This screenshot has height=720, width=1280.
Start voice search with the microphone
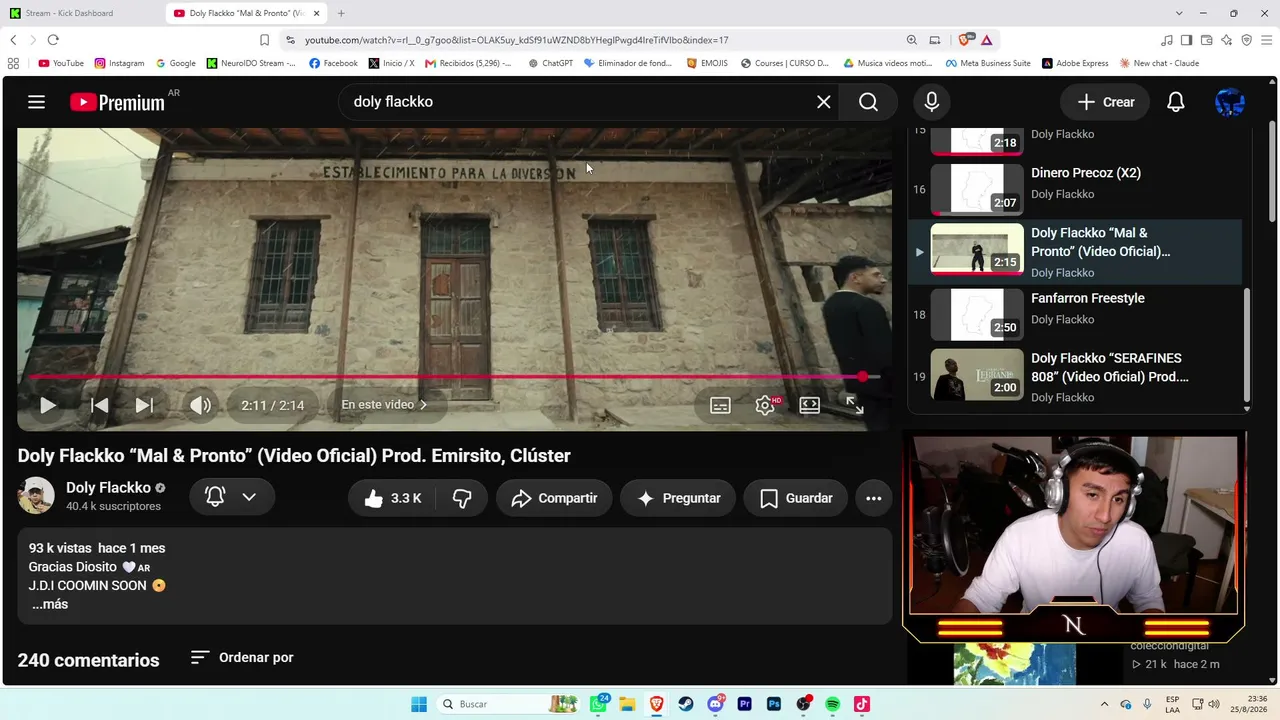tap(932, 102)
